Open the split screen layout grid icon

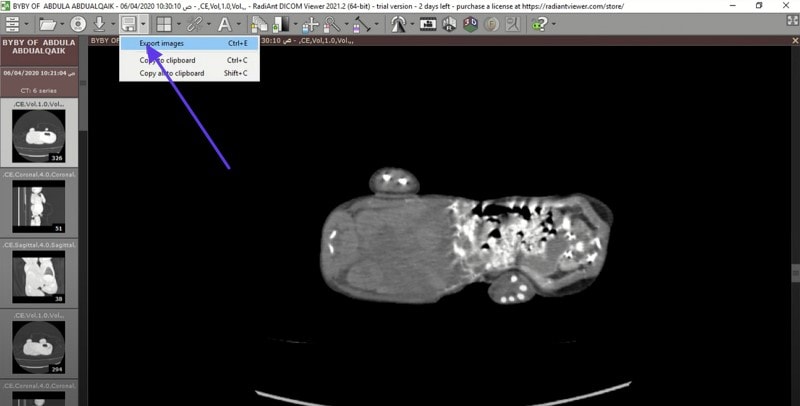tap(164, 24)
